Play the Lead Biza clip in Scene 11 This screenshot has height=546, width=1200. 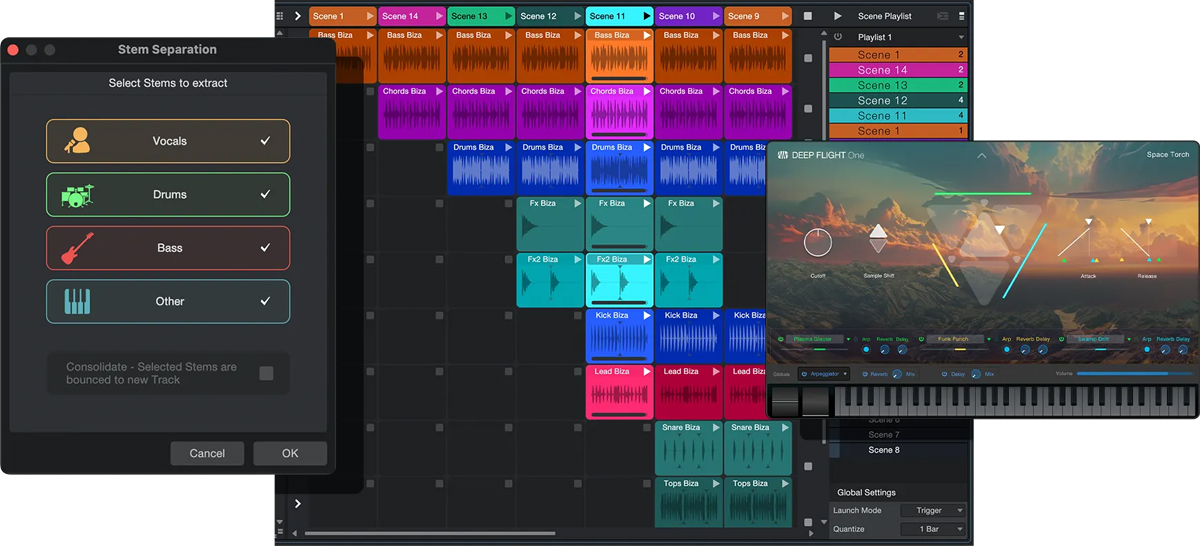(645, 372)
